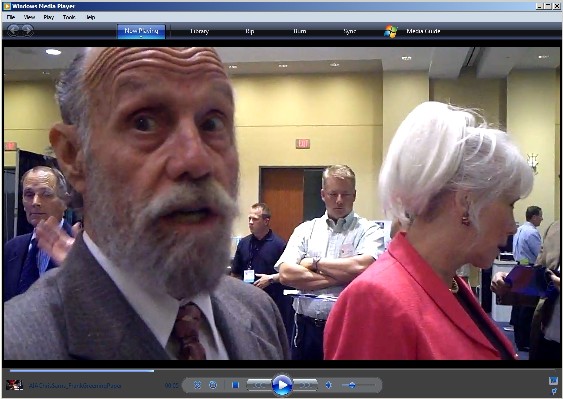Click the full screen view icon
The width and height of the screenshot is (563, 399).
click(x=553, y=380)
